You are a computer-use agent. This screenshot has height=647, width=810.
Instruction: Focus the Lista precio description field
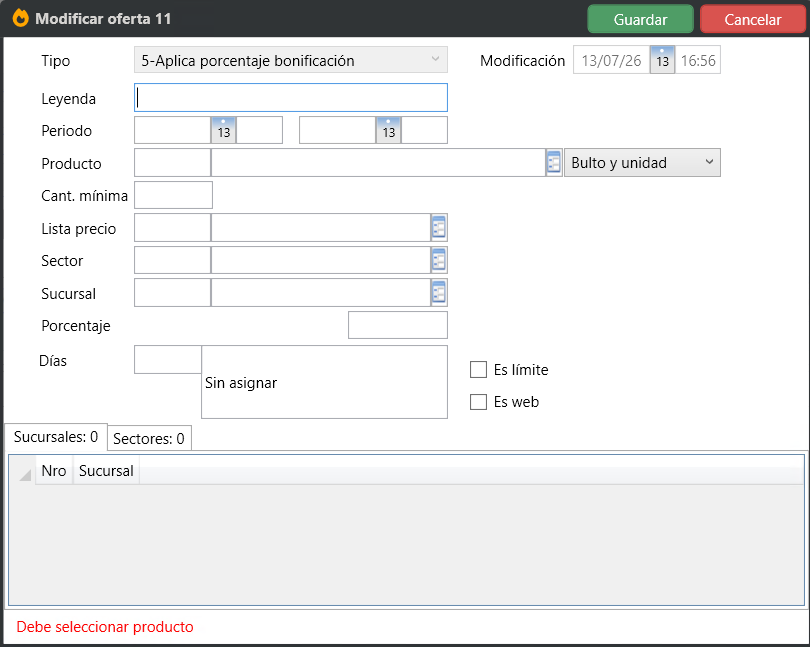pyautogui.click(x=321, y=227)
